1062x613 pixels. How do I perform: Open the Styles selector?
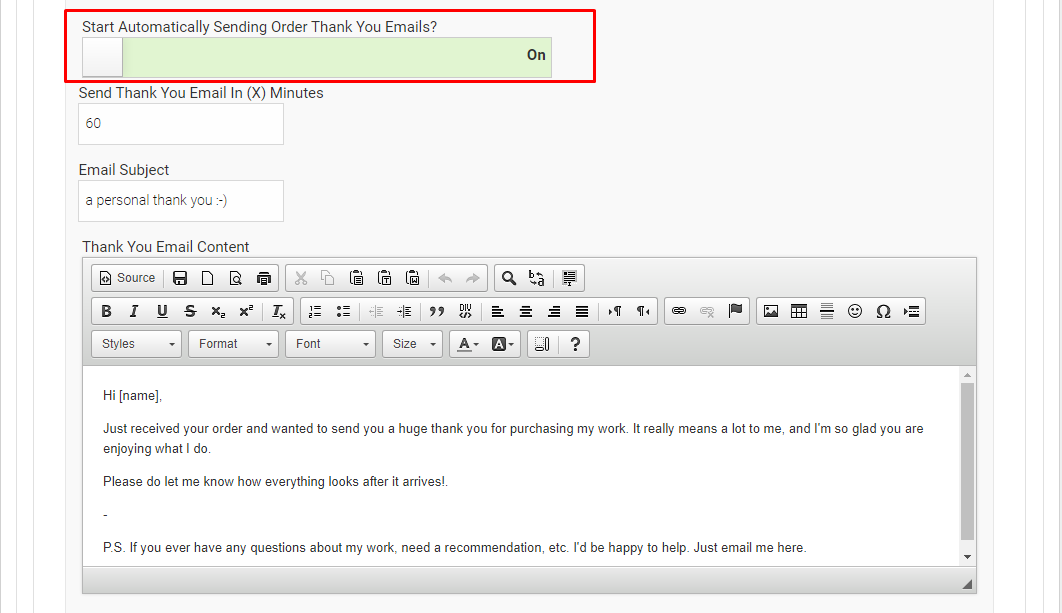click(x=136, y=343)
